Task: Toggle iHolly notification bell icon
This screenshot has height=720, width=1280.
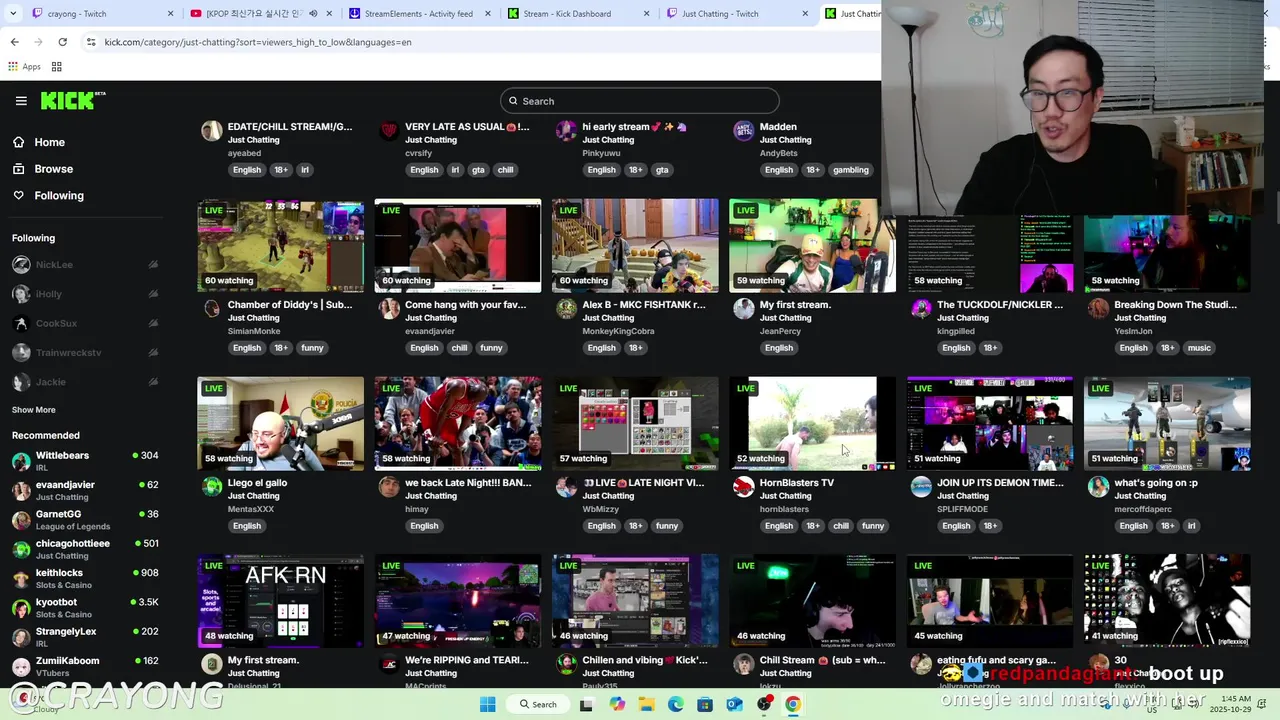Action: pos(153,294)
